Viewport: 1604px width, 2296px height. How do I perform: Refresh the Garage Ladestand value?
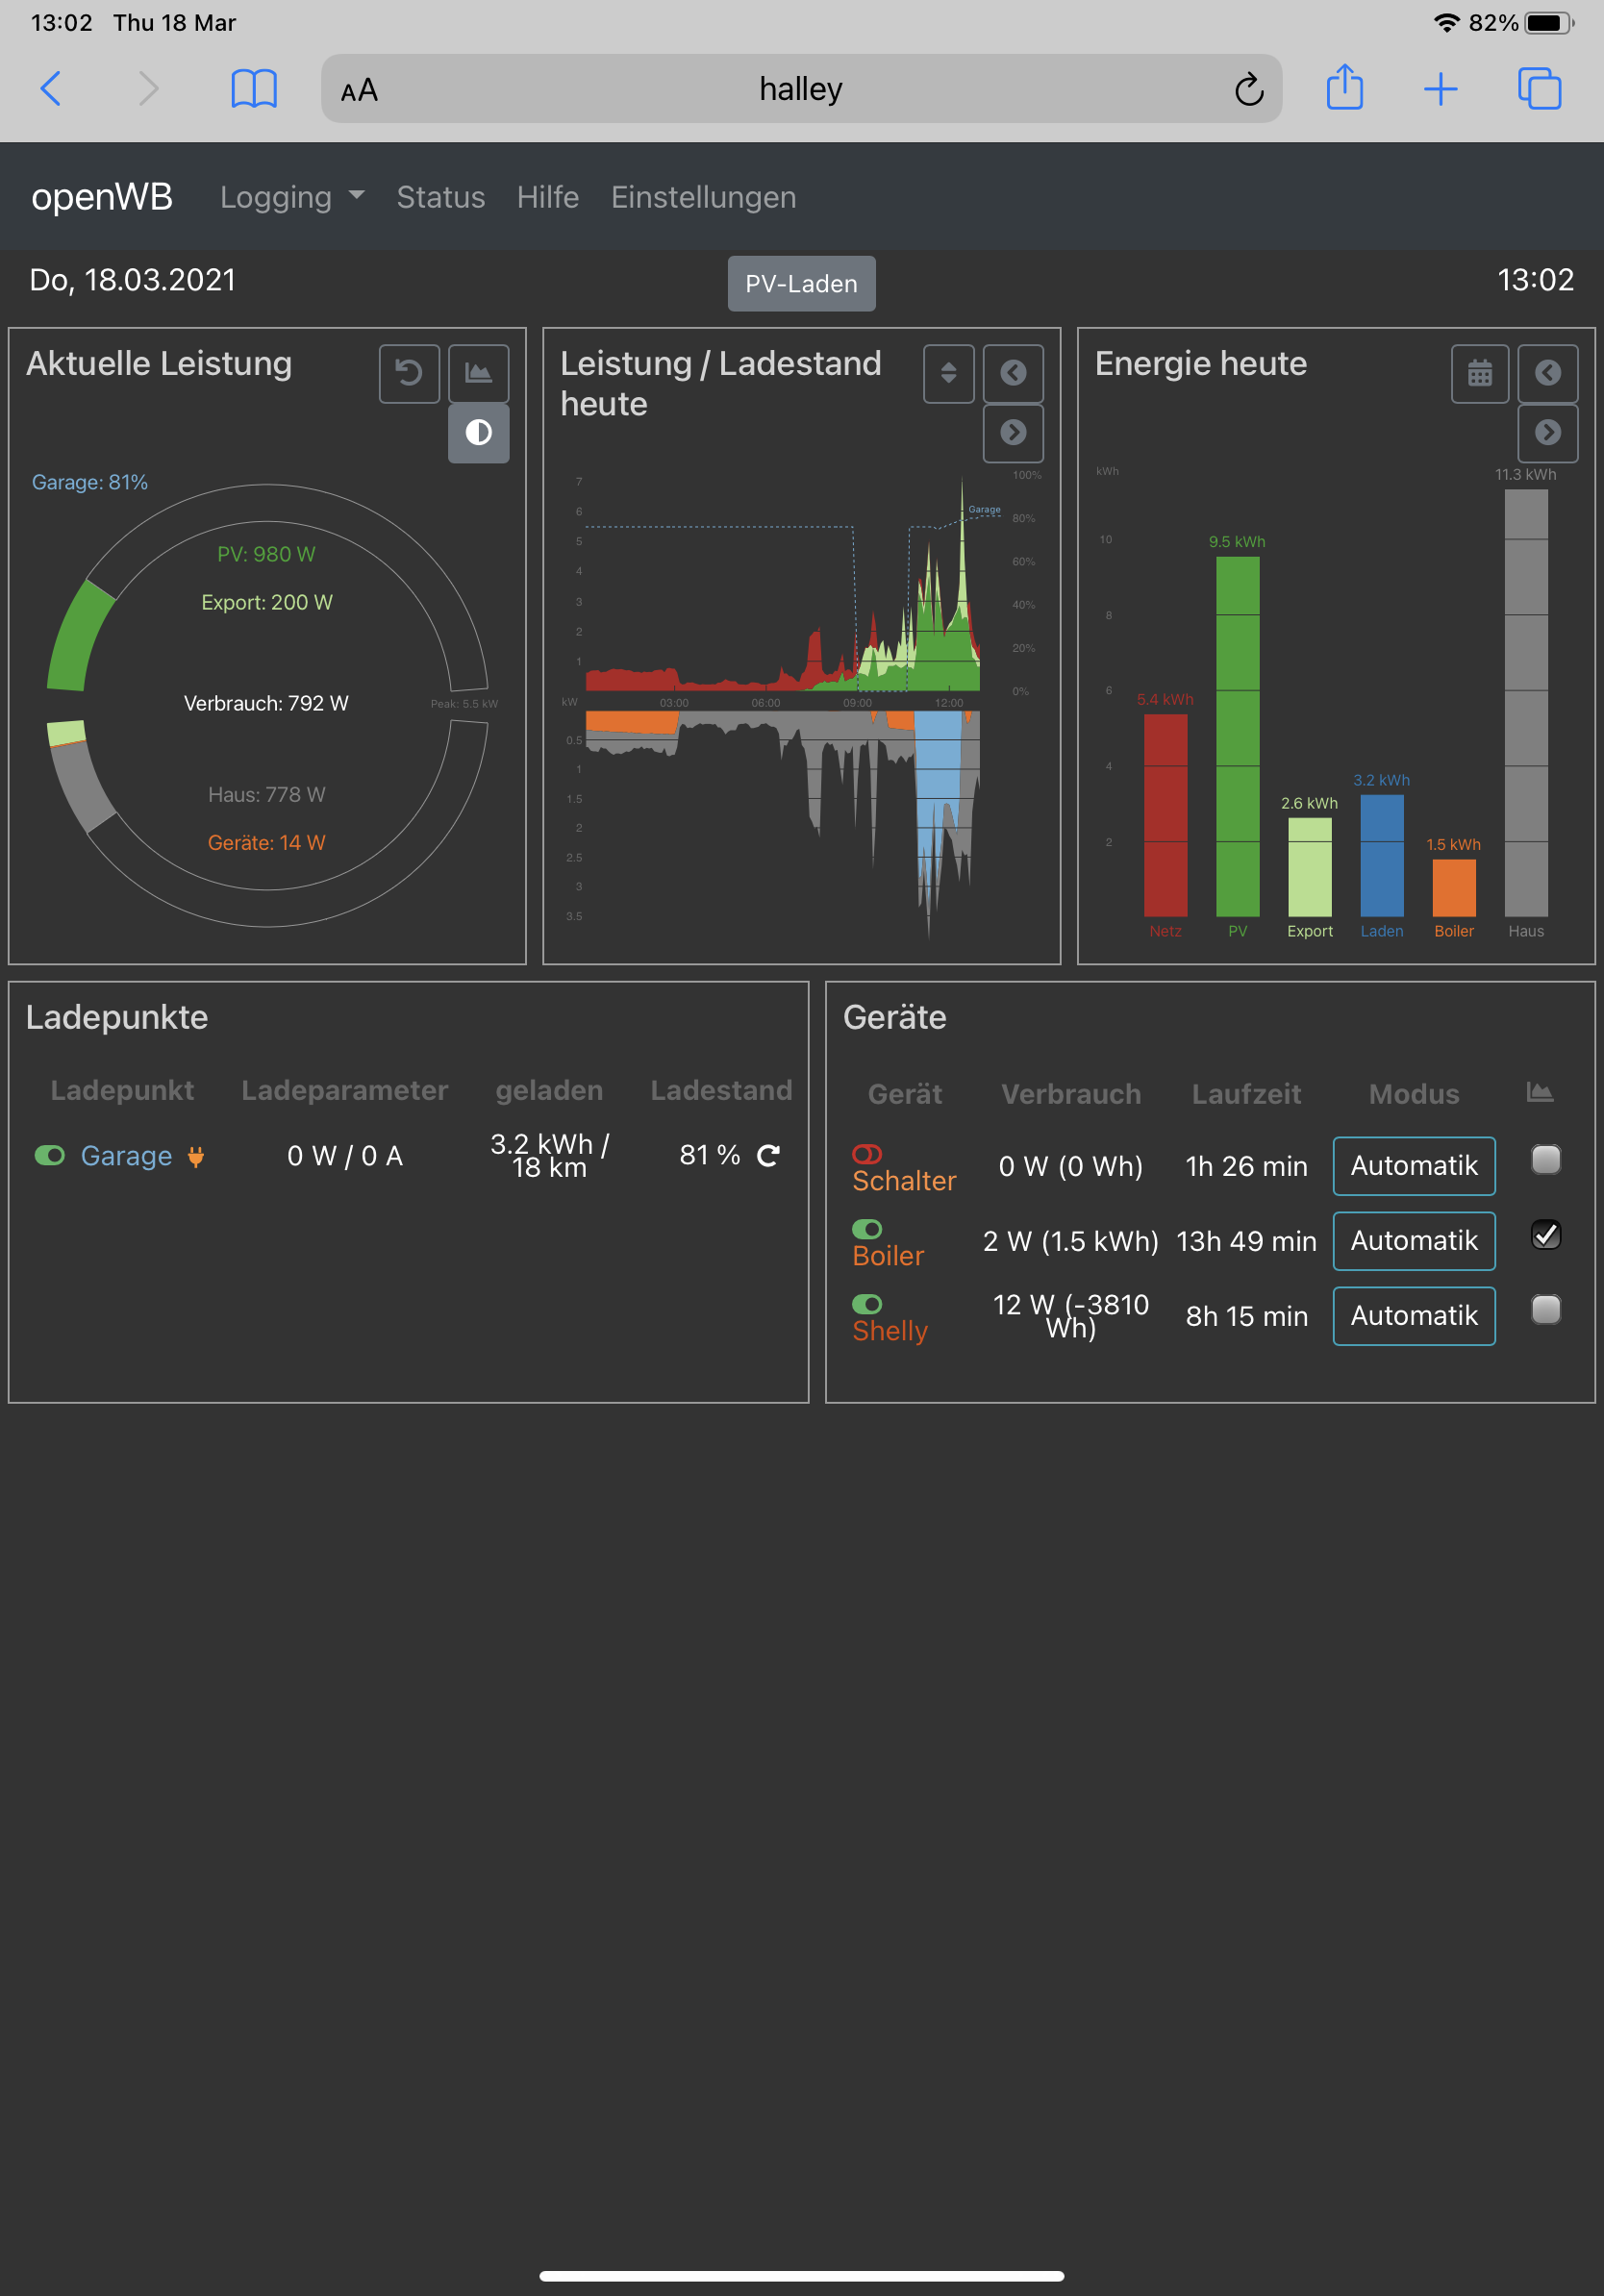tap(768, 1155)
